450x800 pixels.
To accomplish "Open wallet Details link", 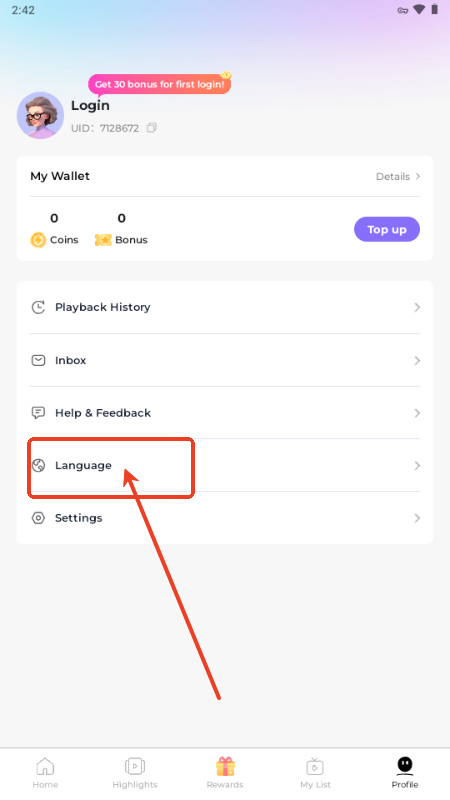I will 398,177.
